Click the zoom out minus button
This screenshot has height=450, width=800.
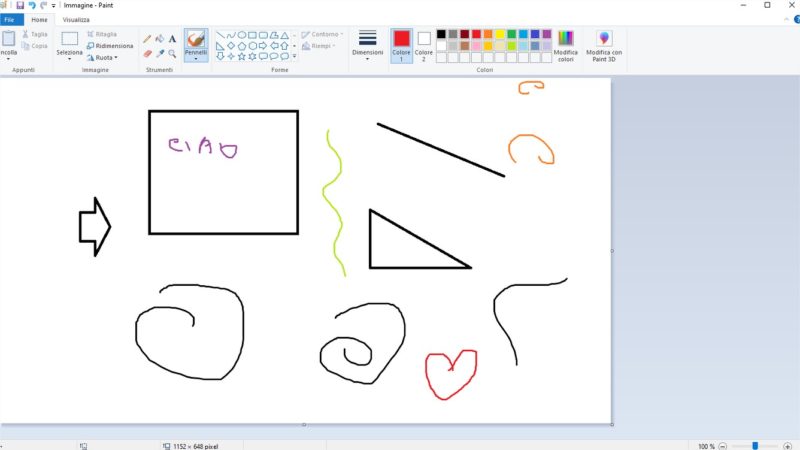(722, 446)
